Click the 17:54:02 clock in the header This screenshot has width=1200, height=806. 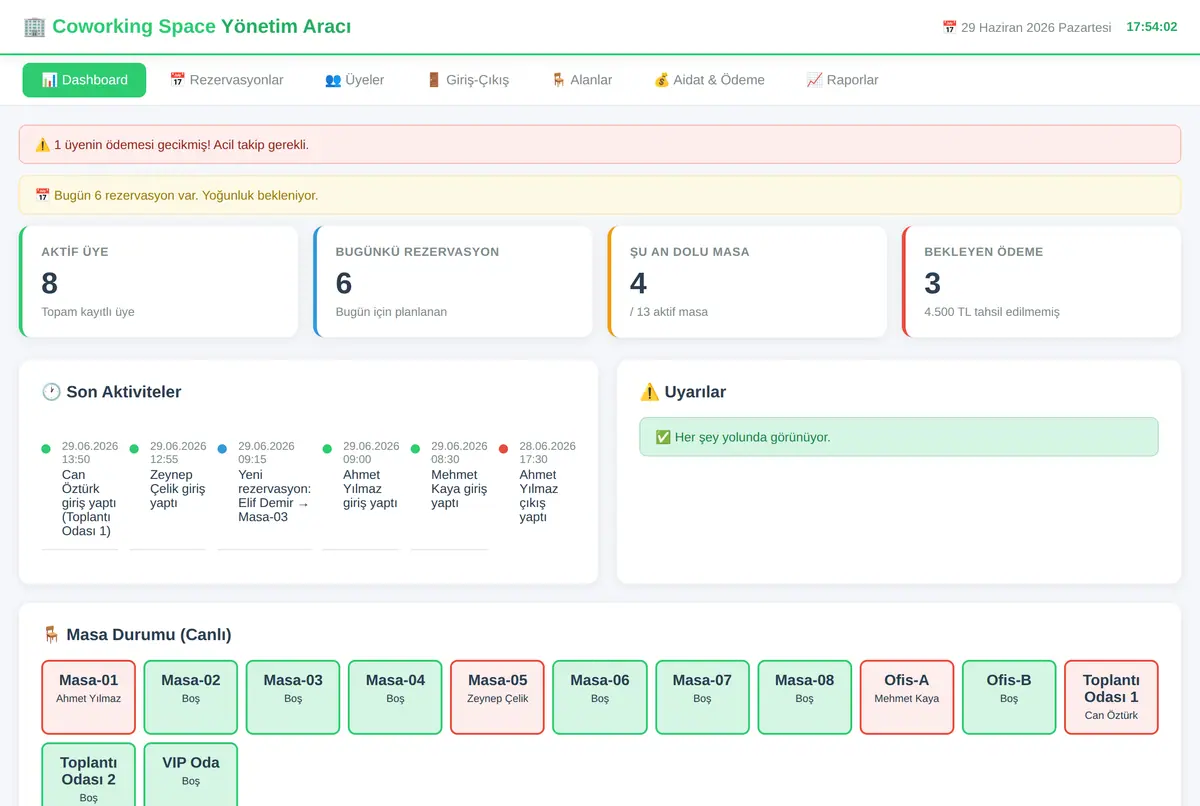1152,27
